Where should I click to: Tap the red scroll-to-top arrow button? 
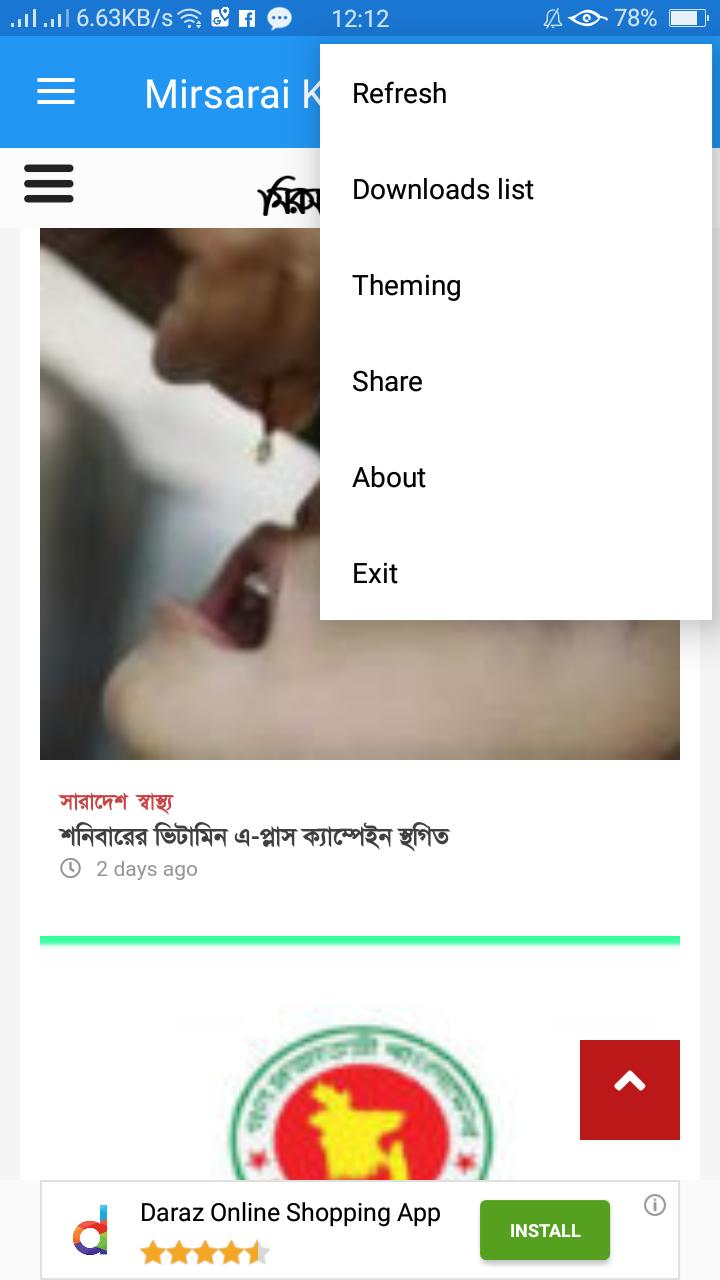pos(630,1090)
